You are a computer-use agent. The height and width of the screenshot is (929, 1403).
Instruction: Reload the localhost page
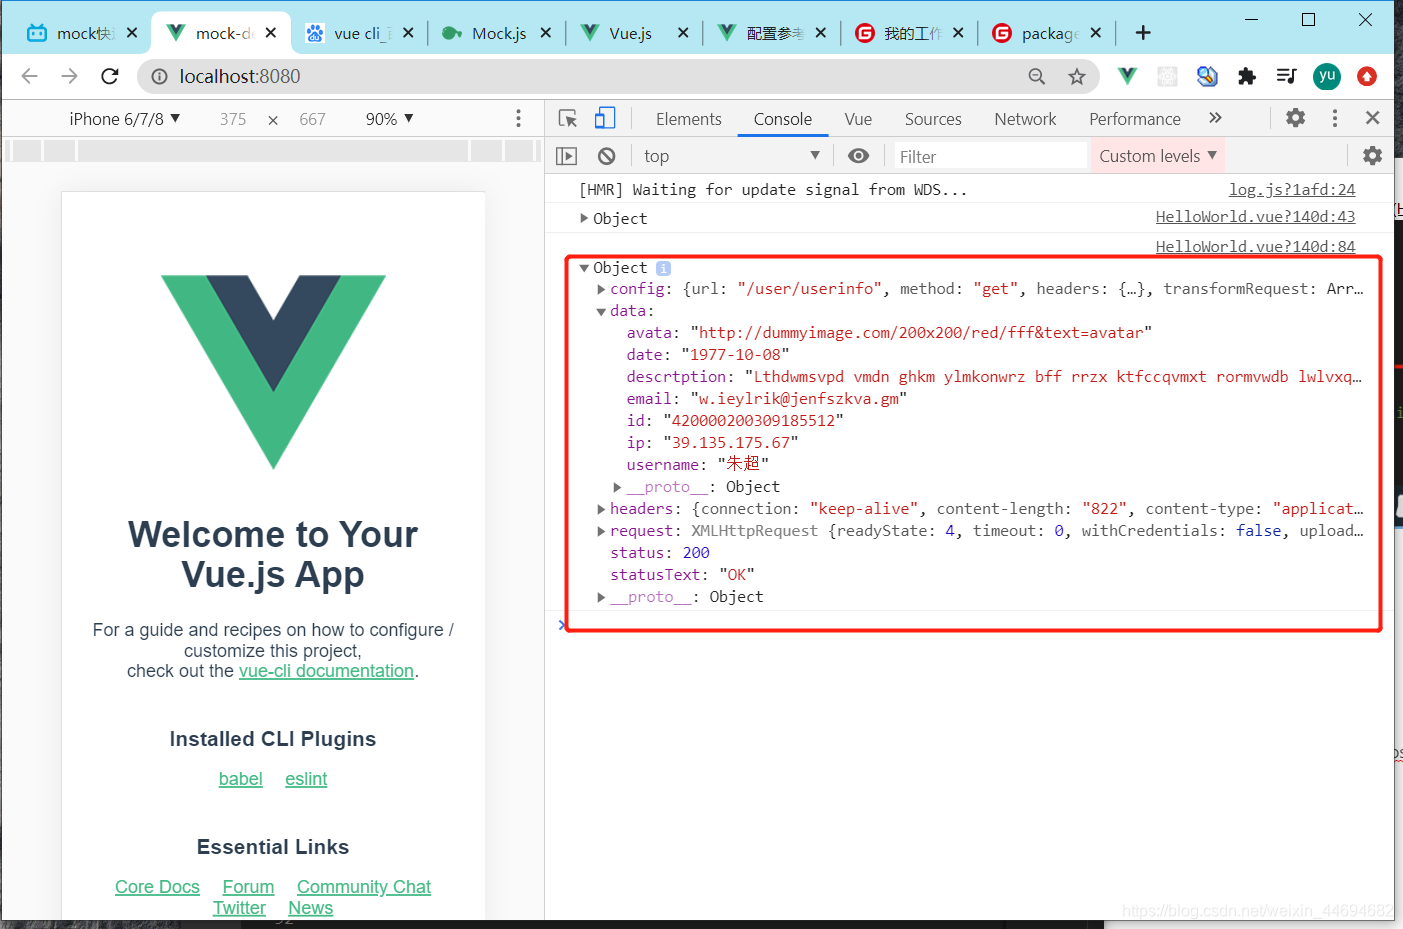(110, 76)
